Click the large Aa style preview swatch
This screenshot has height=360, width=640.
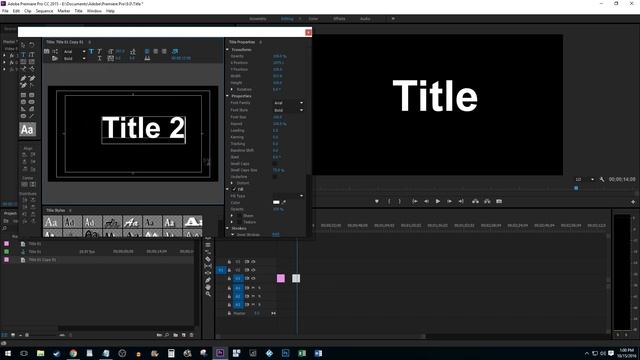point(27,130)
